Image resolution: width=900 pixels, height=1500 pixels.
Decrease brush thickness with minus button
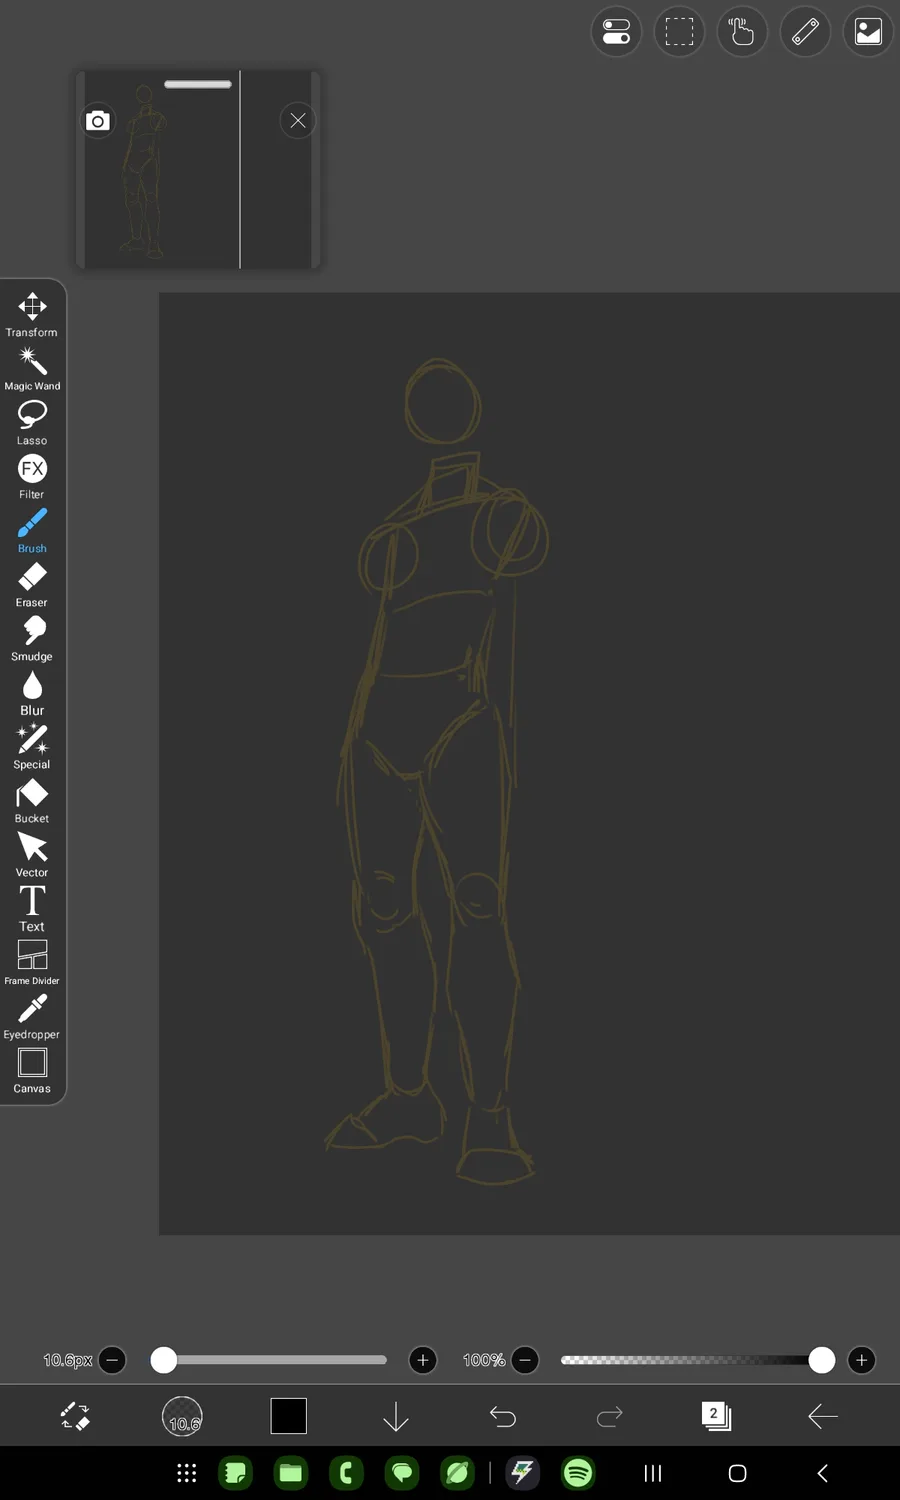pyautogui.click(x=112, y=1360)
